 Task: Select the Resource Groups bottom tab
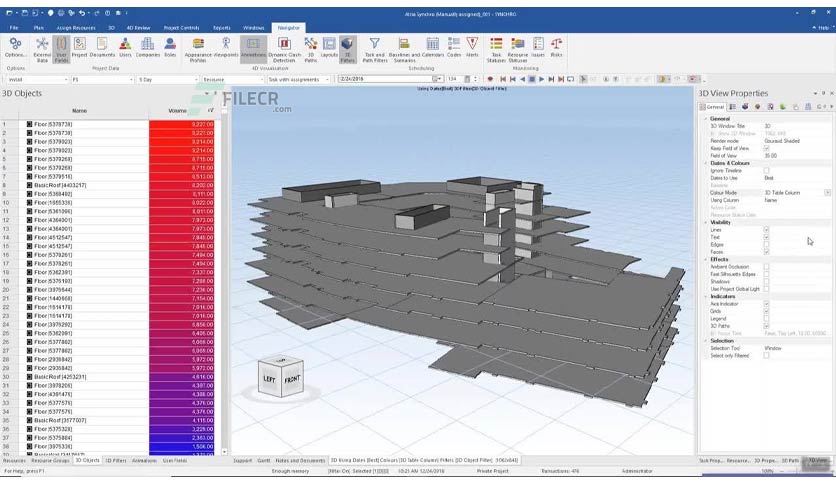[50, 461]
